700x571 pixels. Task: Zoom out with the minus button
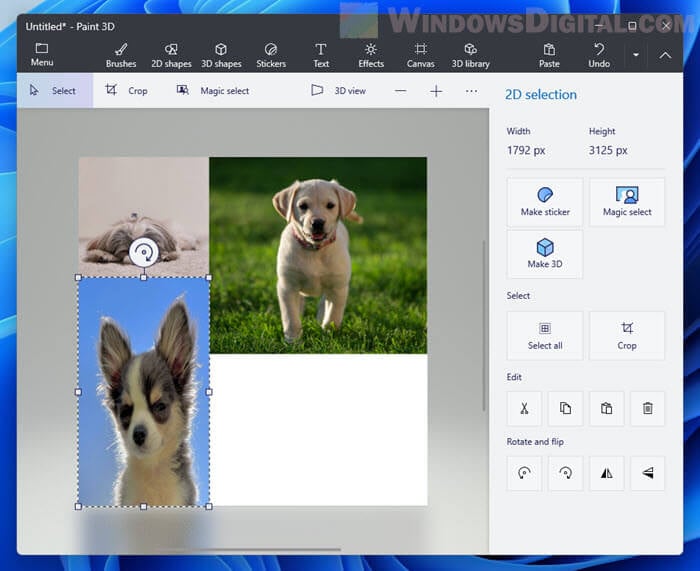(x=400, y=91)
